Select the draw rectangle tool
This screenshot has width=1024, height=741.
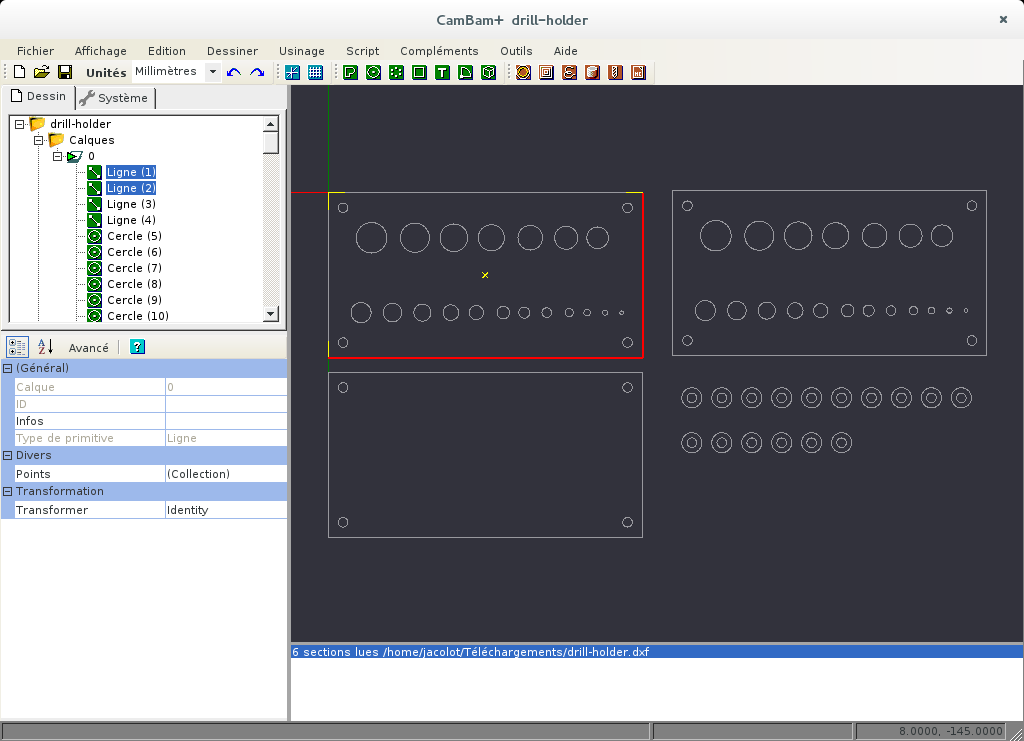pos(419,72)
